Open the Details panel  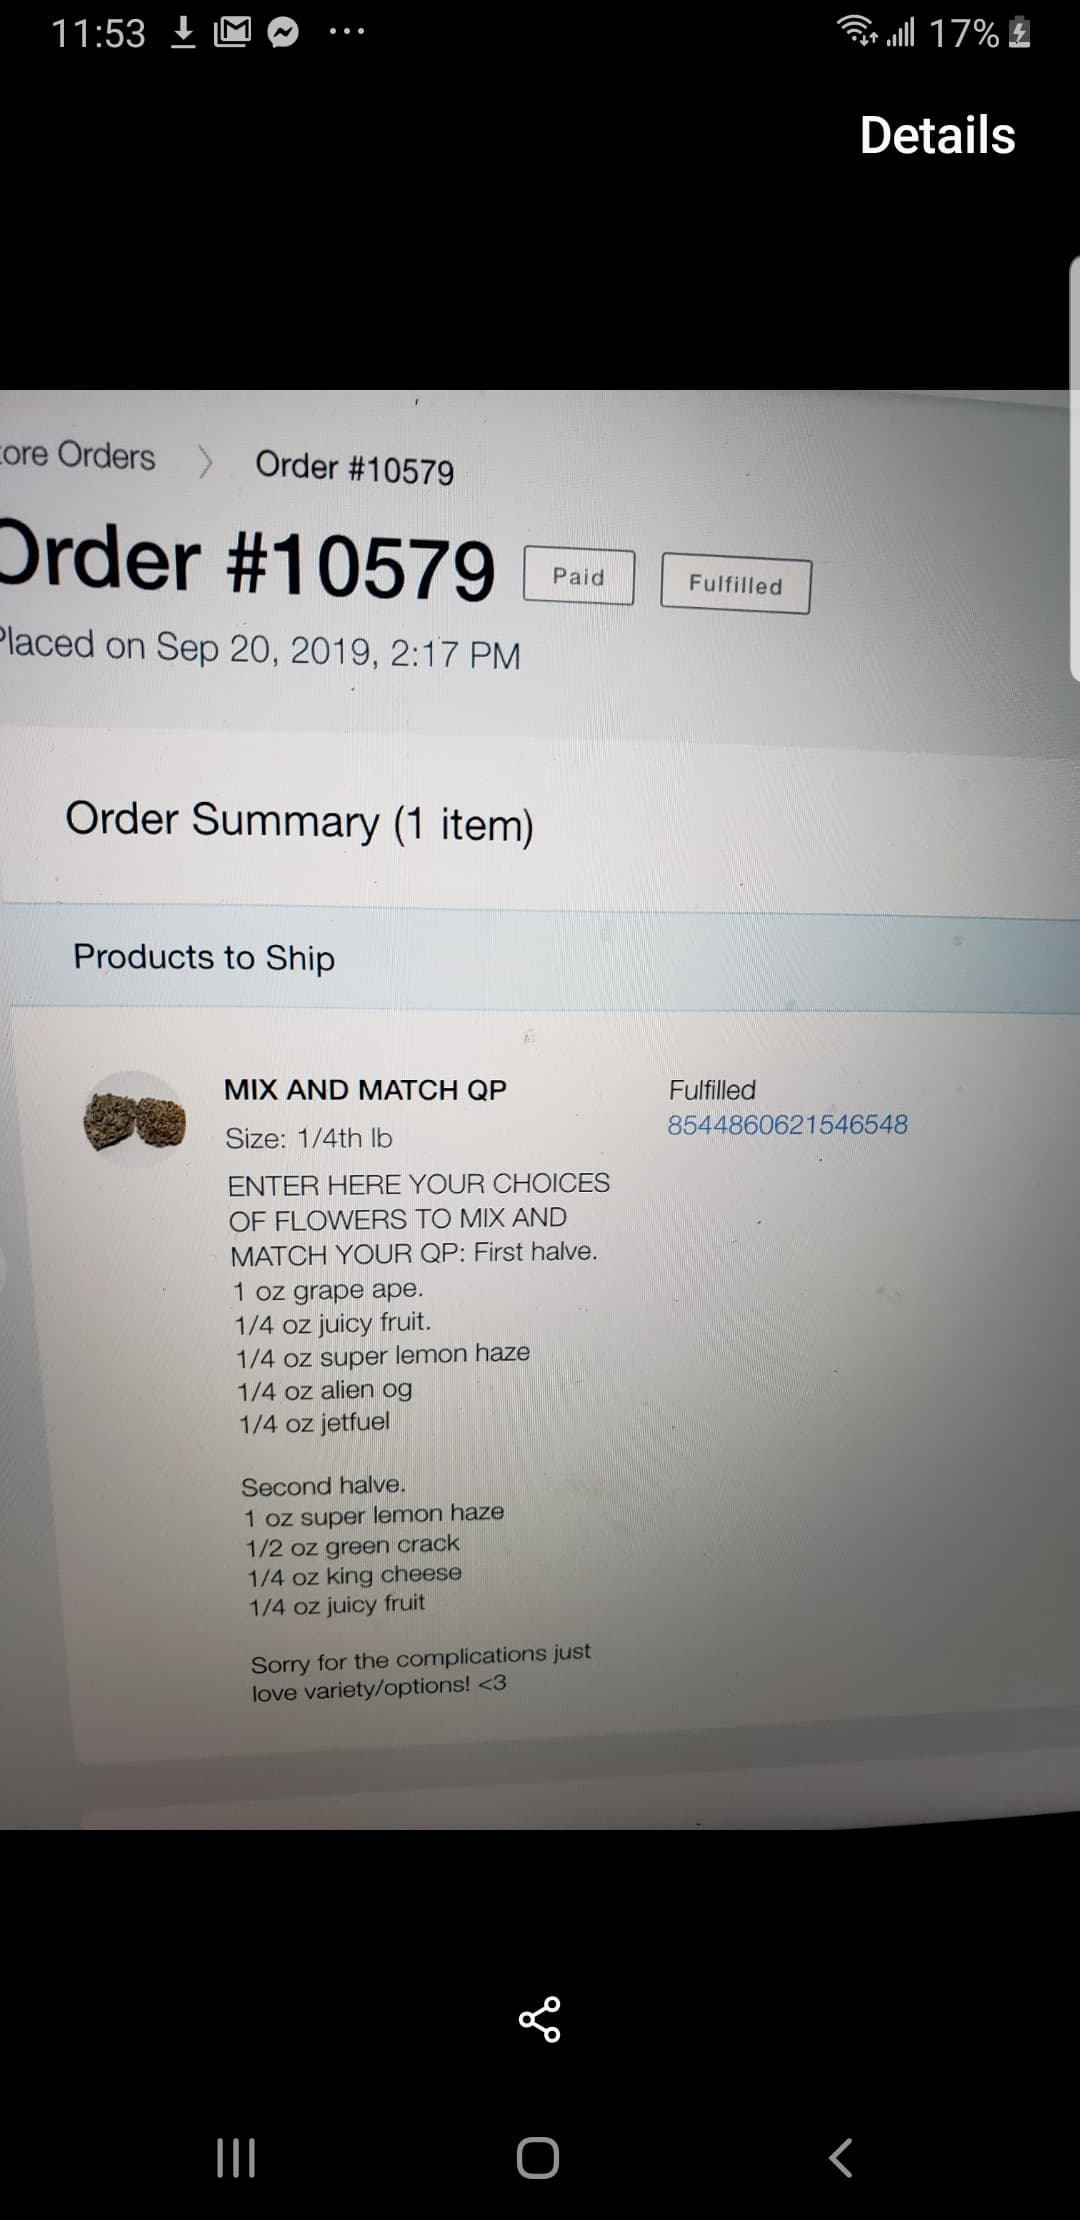coord(937,135)
